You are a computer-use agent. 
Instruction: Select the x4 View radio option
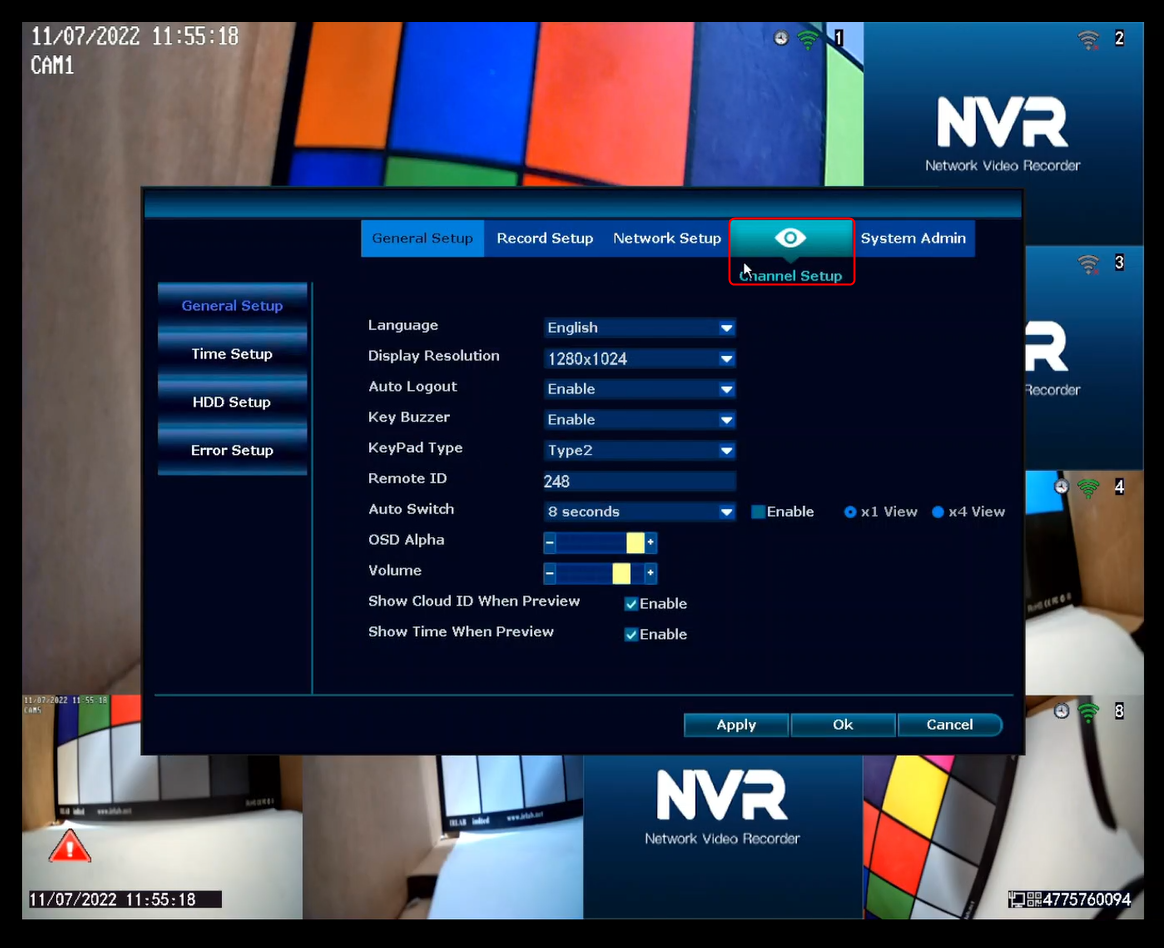point(938,511)
